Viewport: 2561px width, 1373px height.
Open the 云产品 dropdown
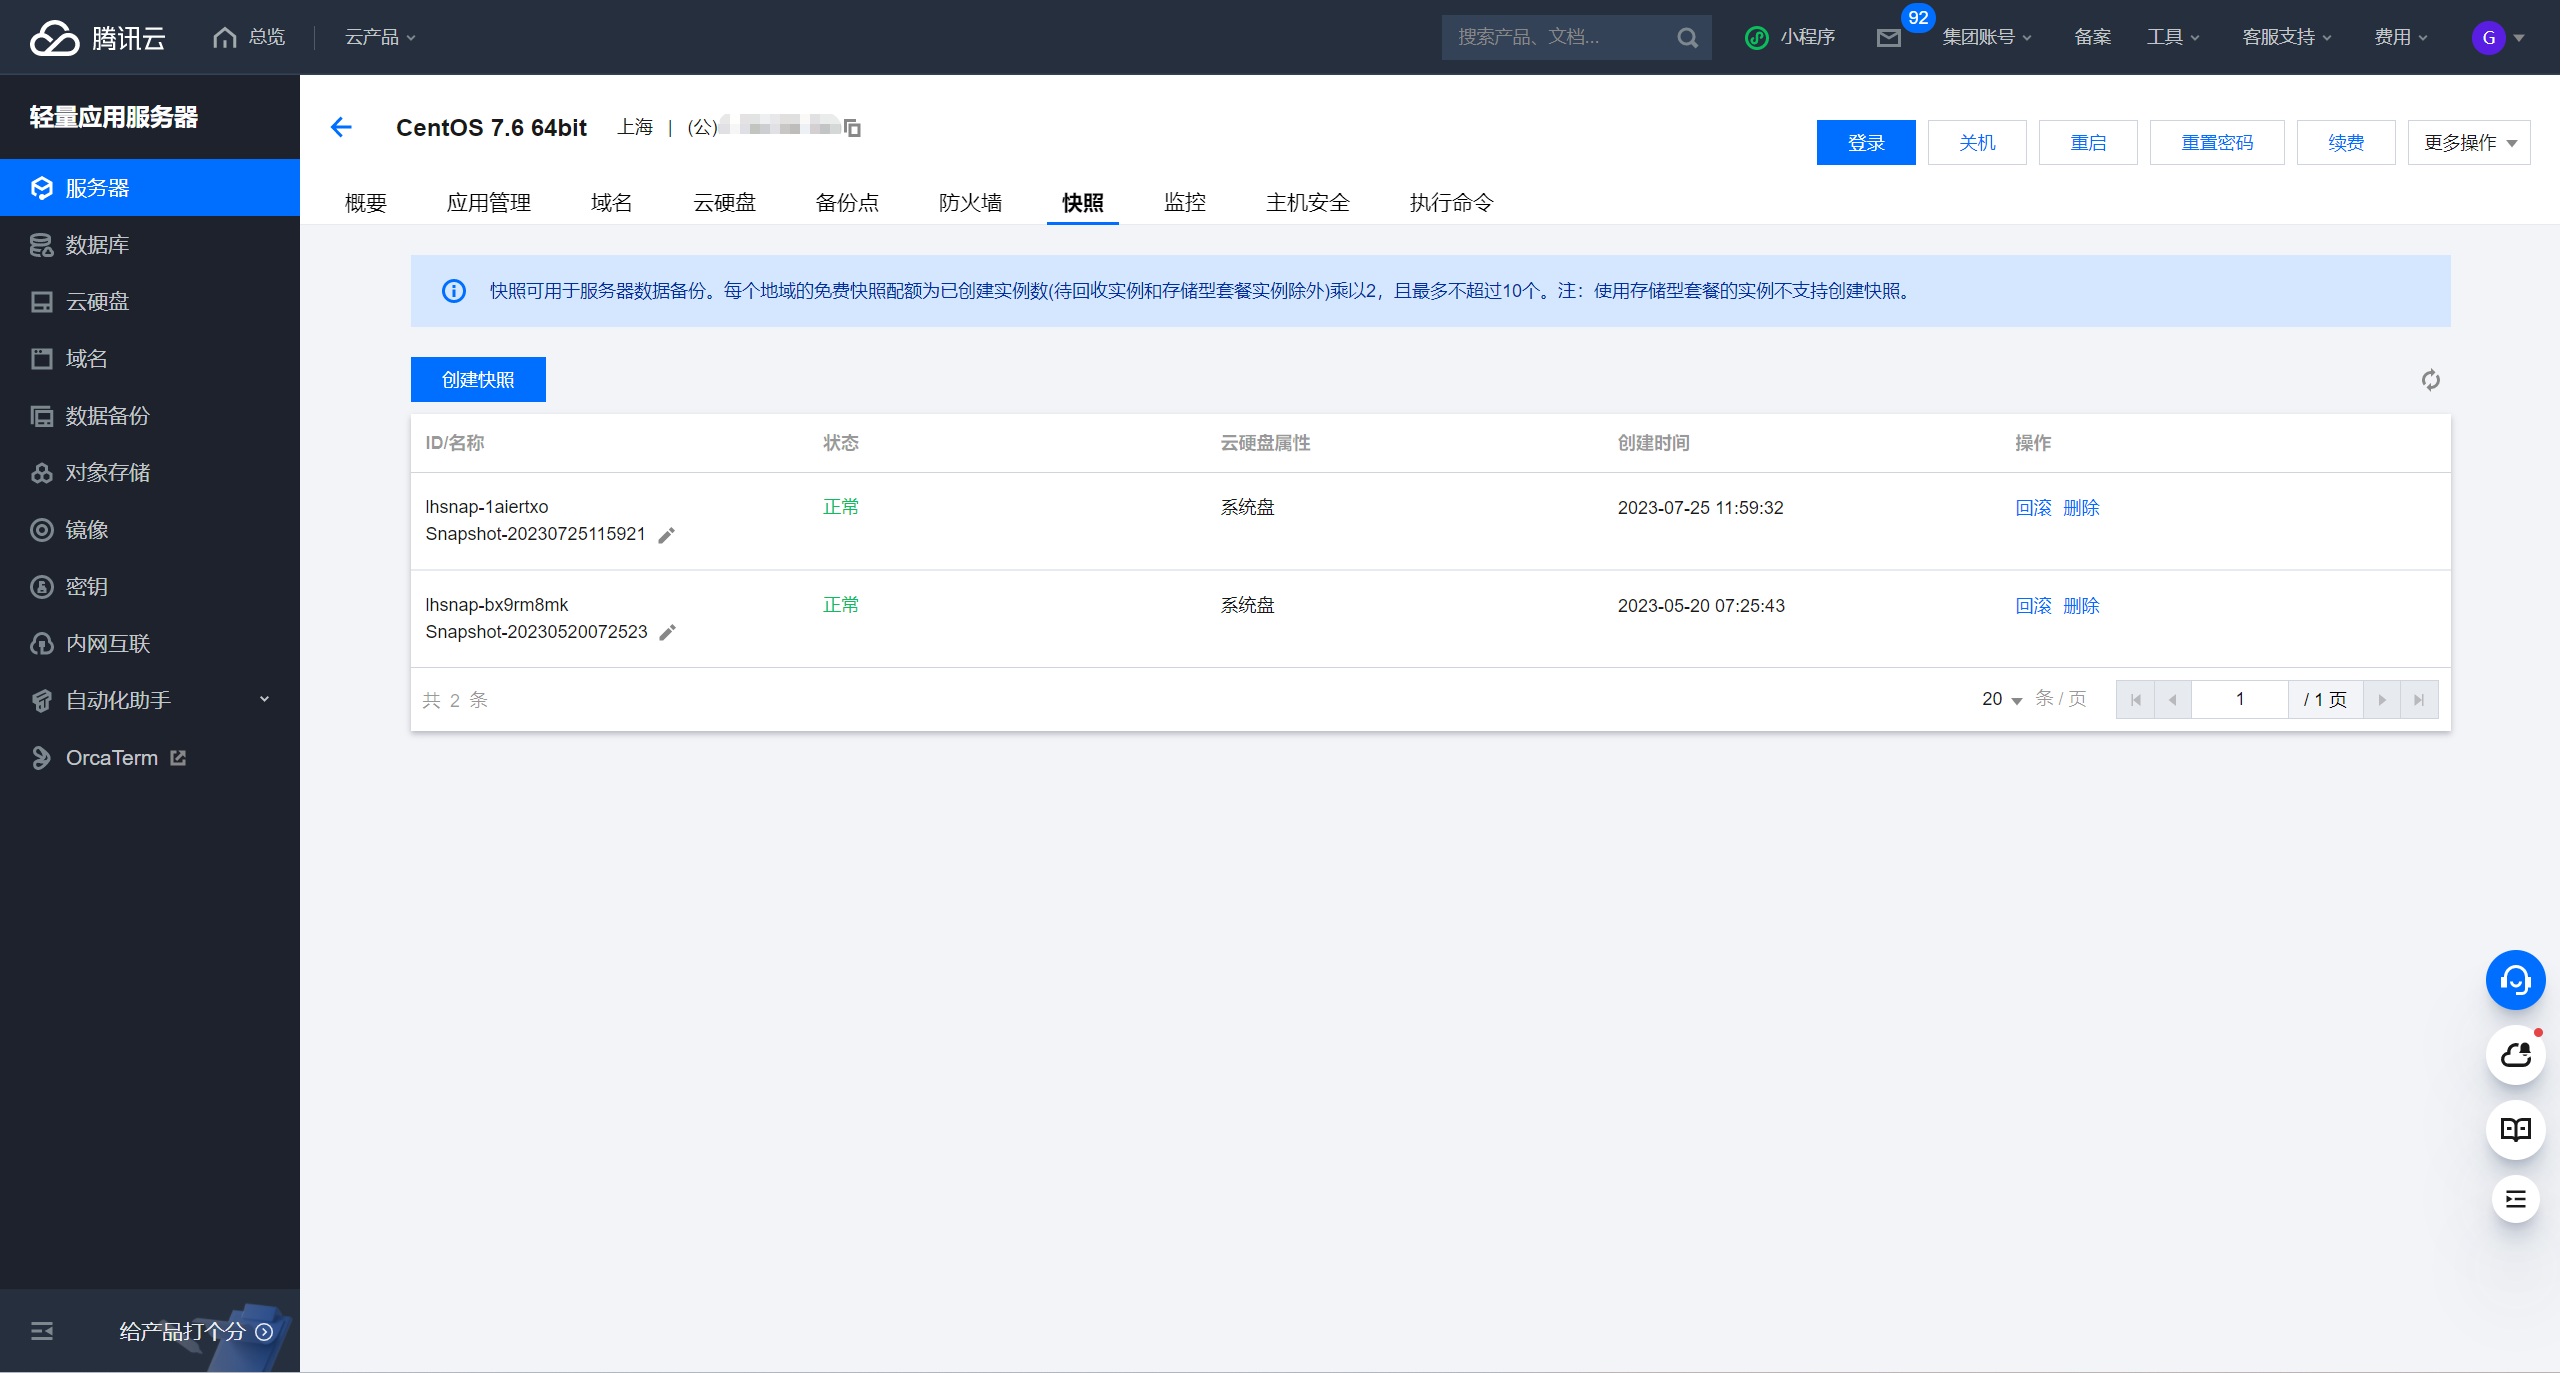tap(380, 37)
